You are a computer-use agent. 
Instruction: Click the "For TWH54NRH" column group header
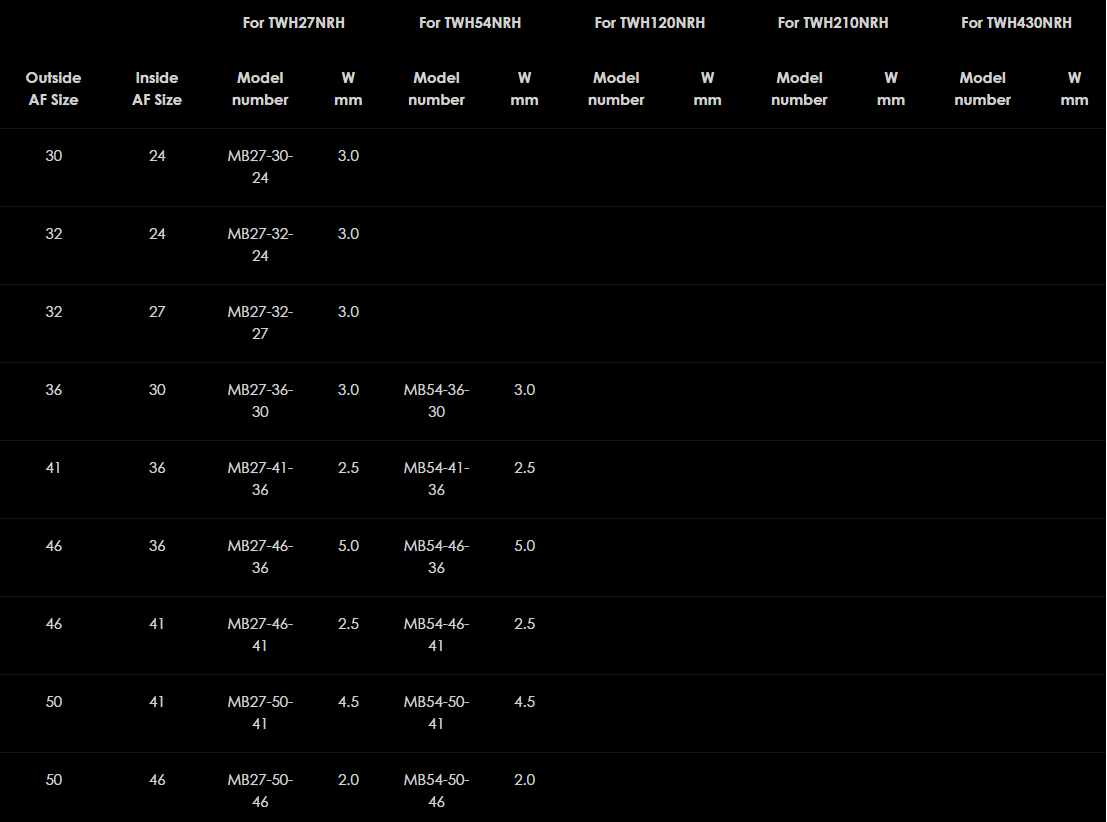click(x=469, y=22)
